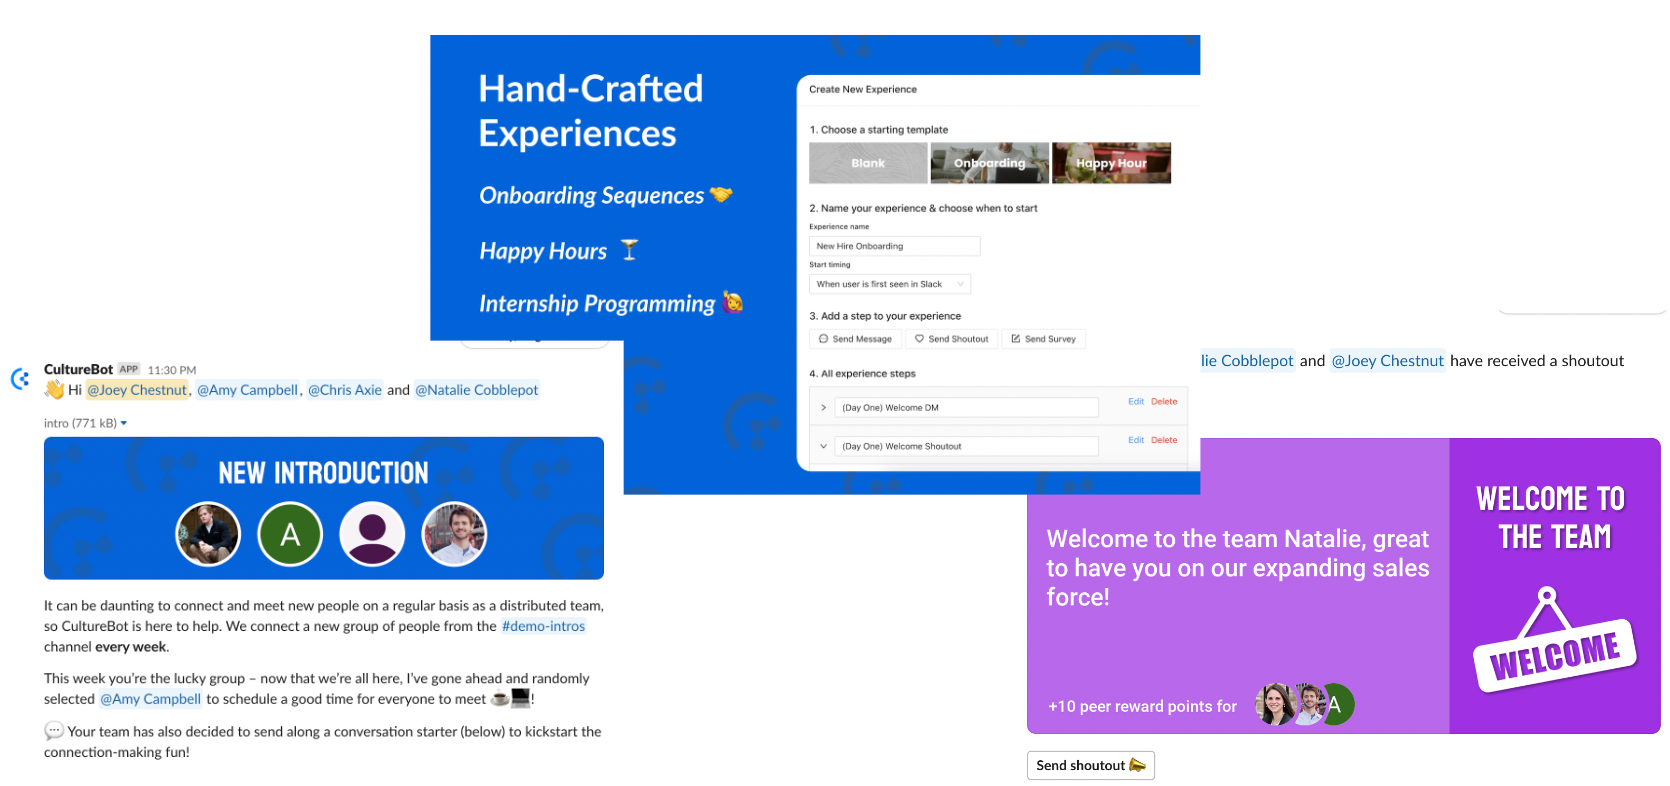Click the seated man photo avatar beside green A
This screenshot has width=1670, height=786.
click(x=208, y=534)
